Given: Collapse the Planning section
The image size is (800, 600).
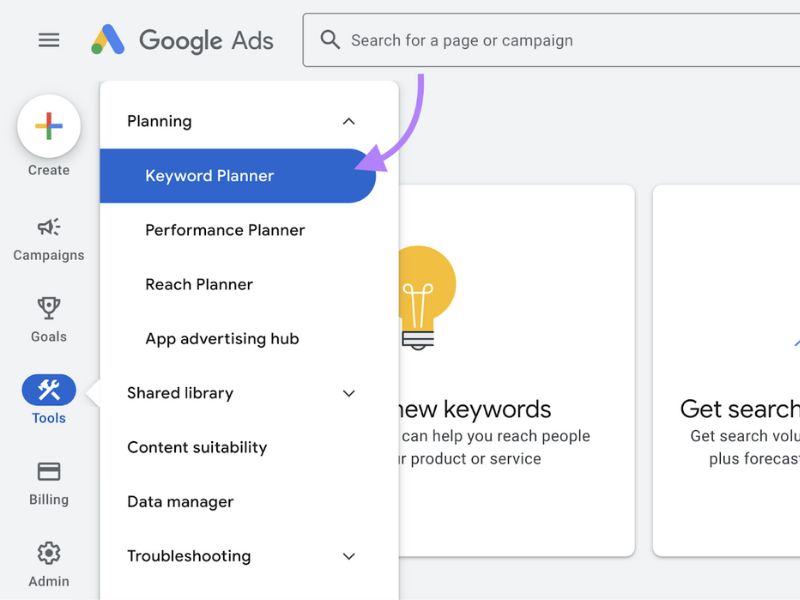Looking at the screenshot, I should (x=349, y=120).
